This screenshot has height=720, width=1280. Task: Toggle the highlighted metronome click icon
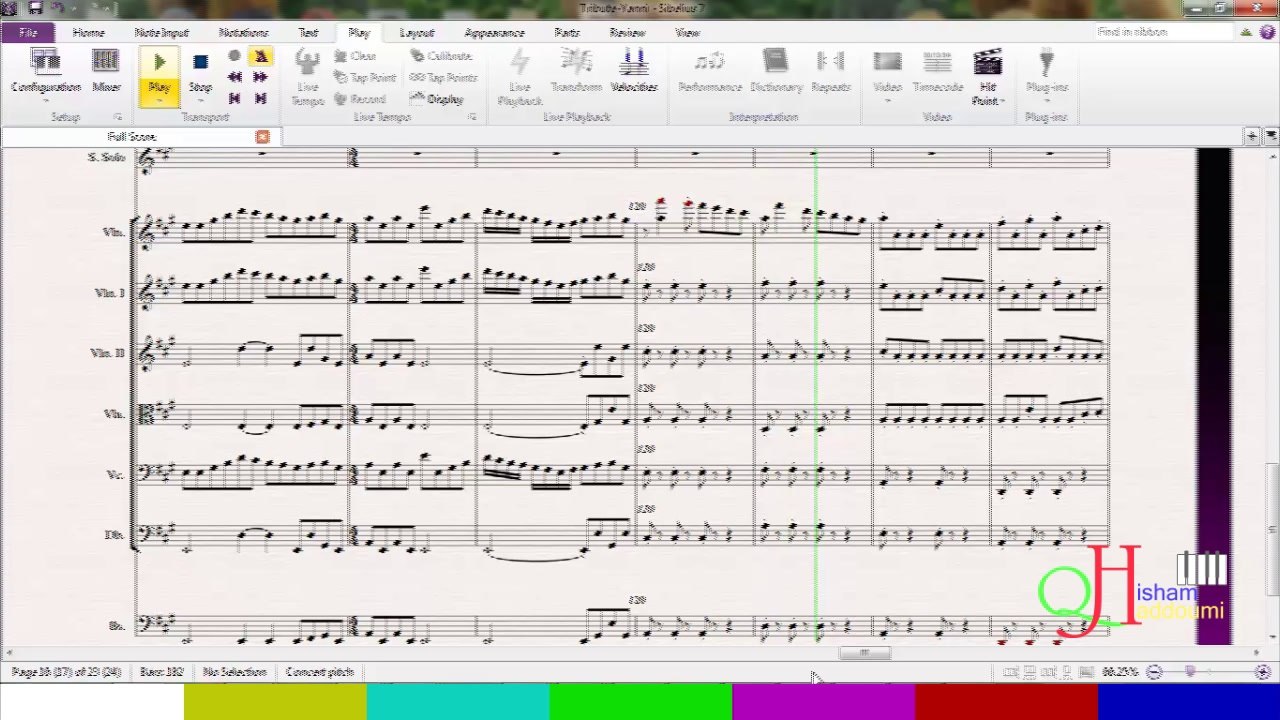click(x=260, y=56)
